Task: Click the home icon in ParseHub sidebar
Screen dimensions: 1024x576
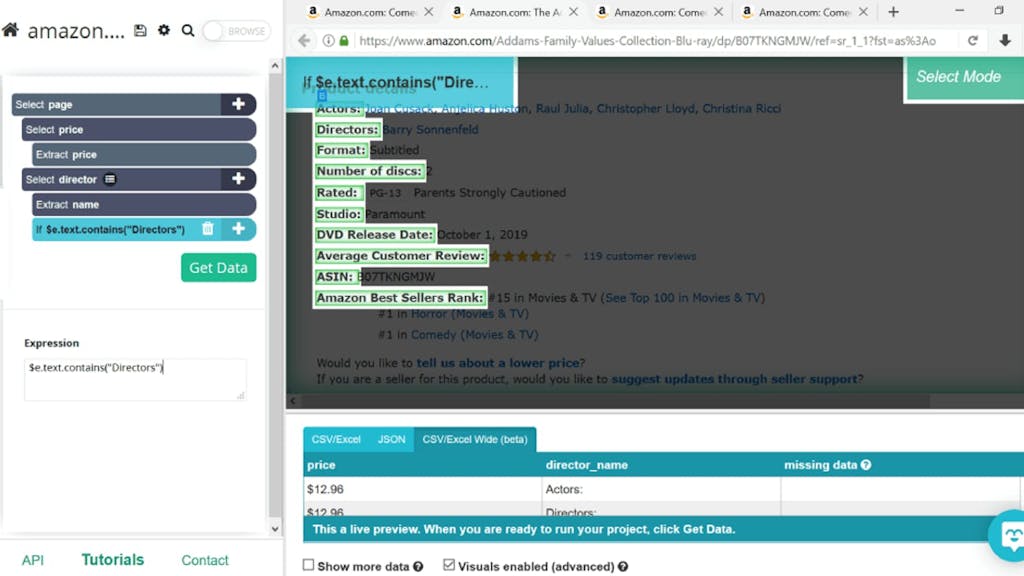Action: coord(10,30)
